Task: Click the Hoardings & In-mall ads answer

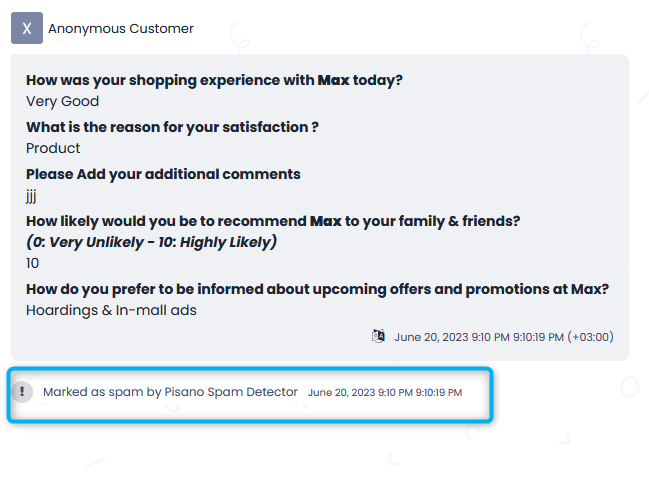Action: pos(111,310)
